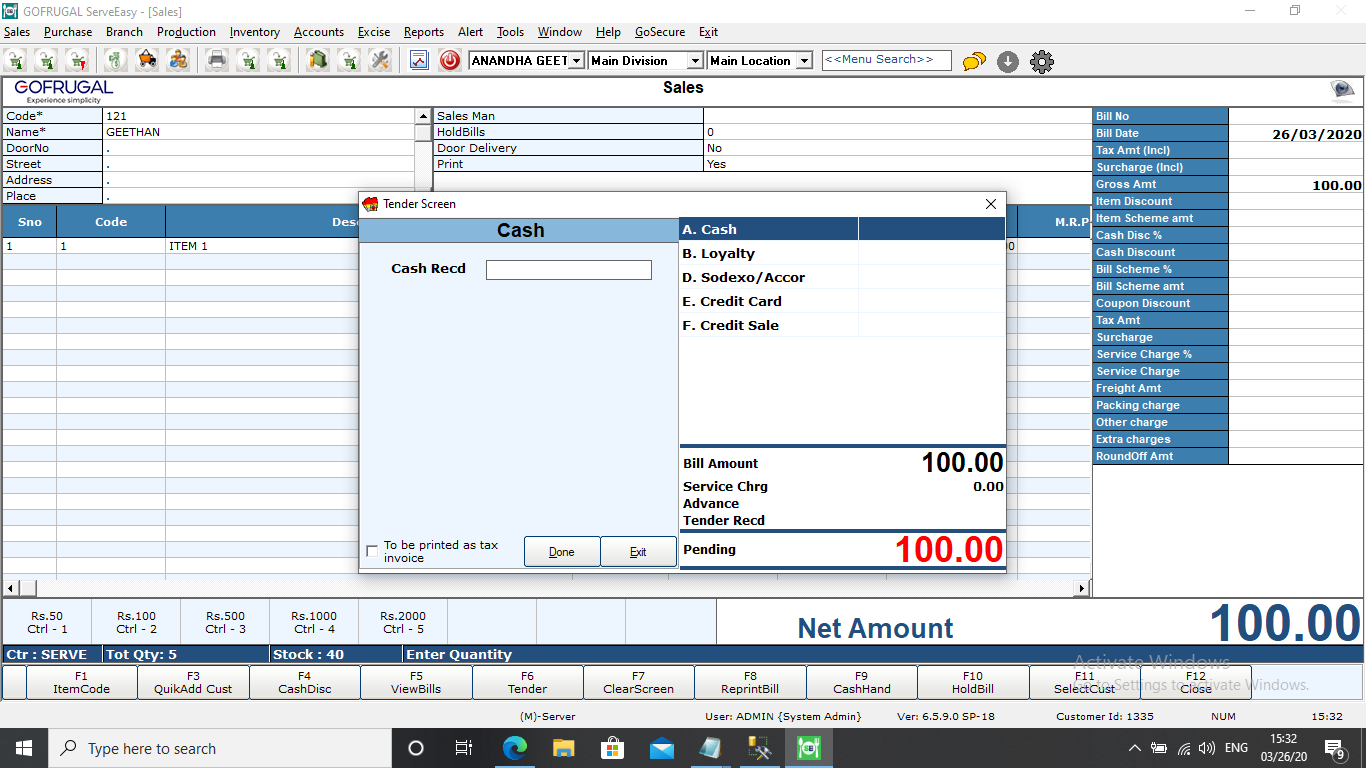The height and width of the screenshot is (768, 1366).
Task: Click the Cortana circle on the taskbar
Action: [x=416, y=748]
